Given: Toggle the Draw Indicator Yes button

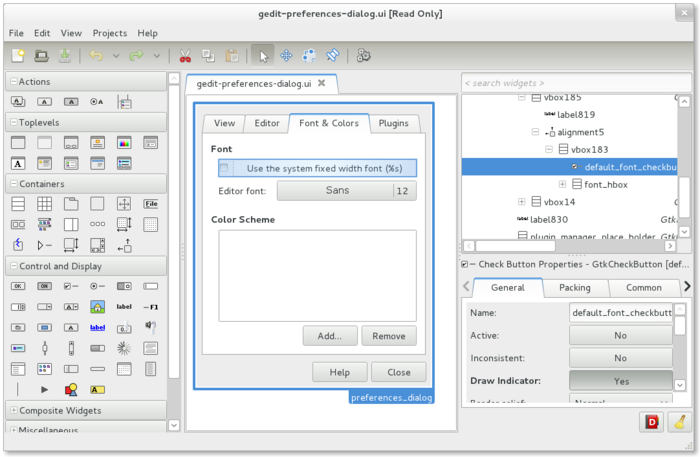Looking at the screenshot, I should [620, 381].
